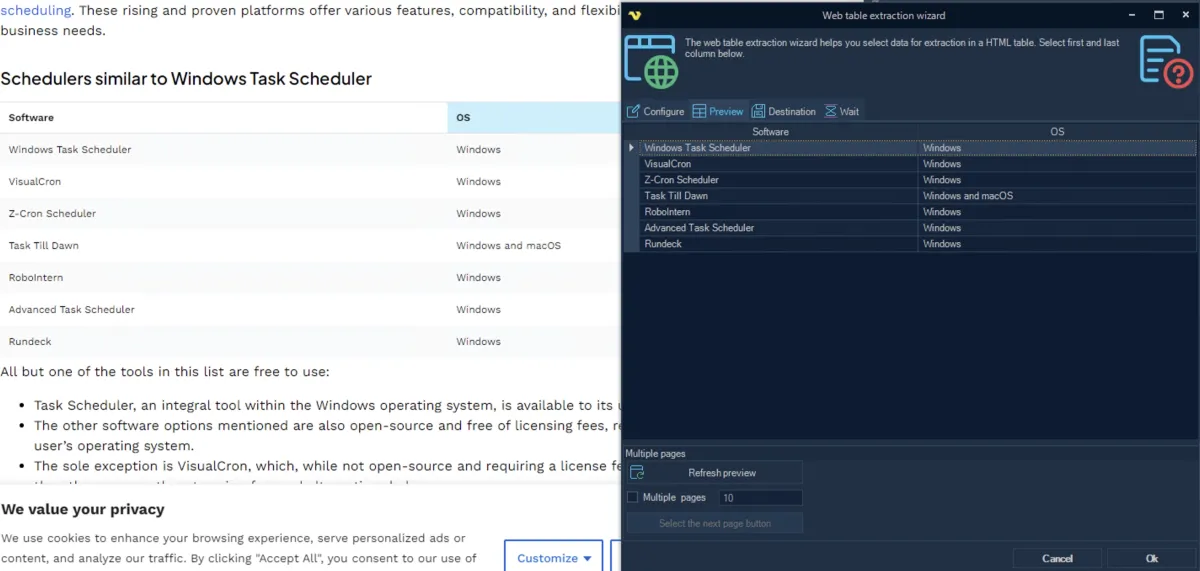Switch to the Preview tab
Image resolution: width=1200 pixels, height=571 pixels.
718,111
